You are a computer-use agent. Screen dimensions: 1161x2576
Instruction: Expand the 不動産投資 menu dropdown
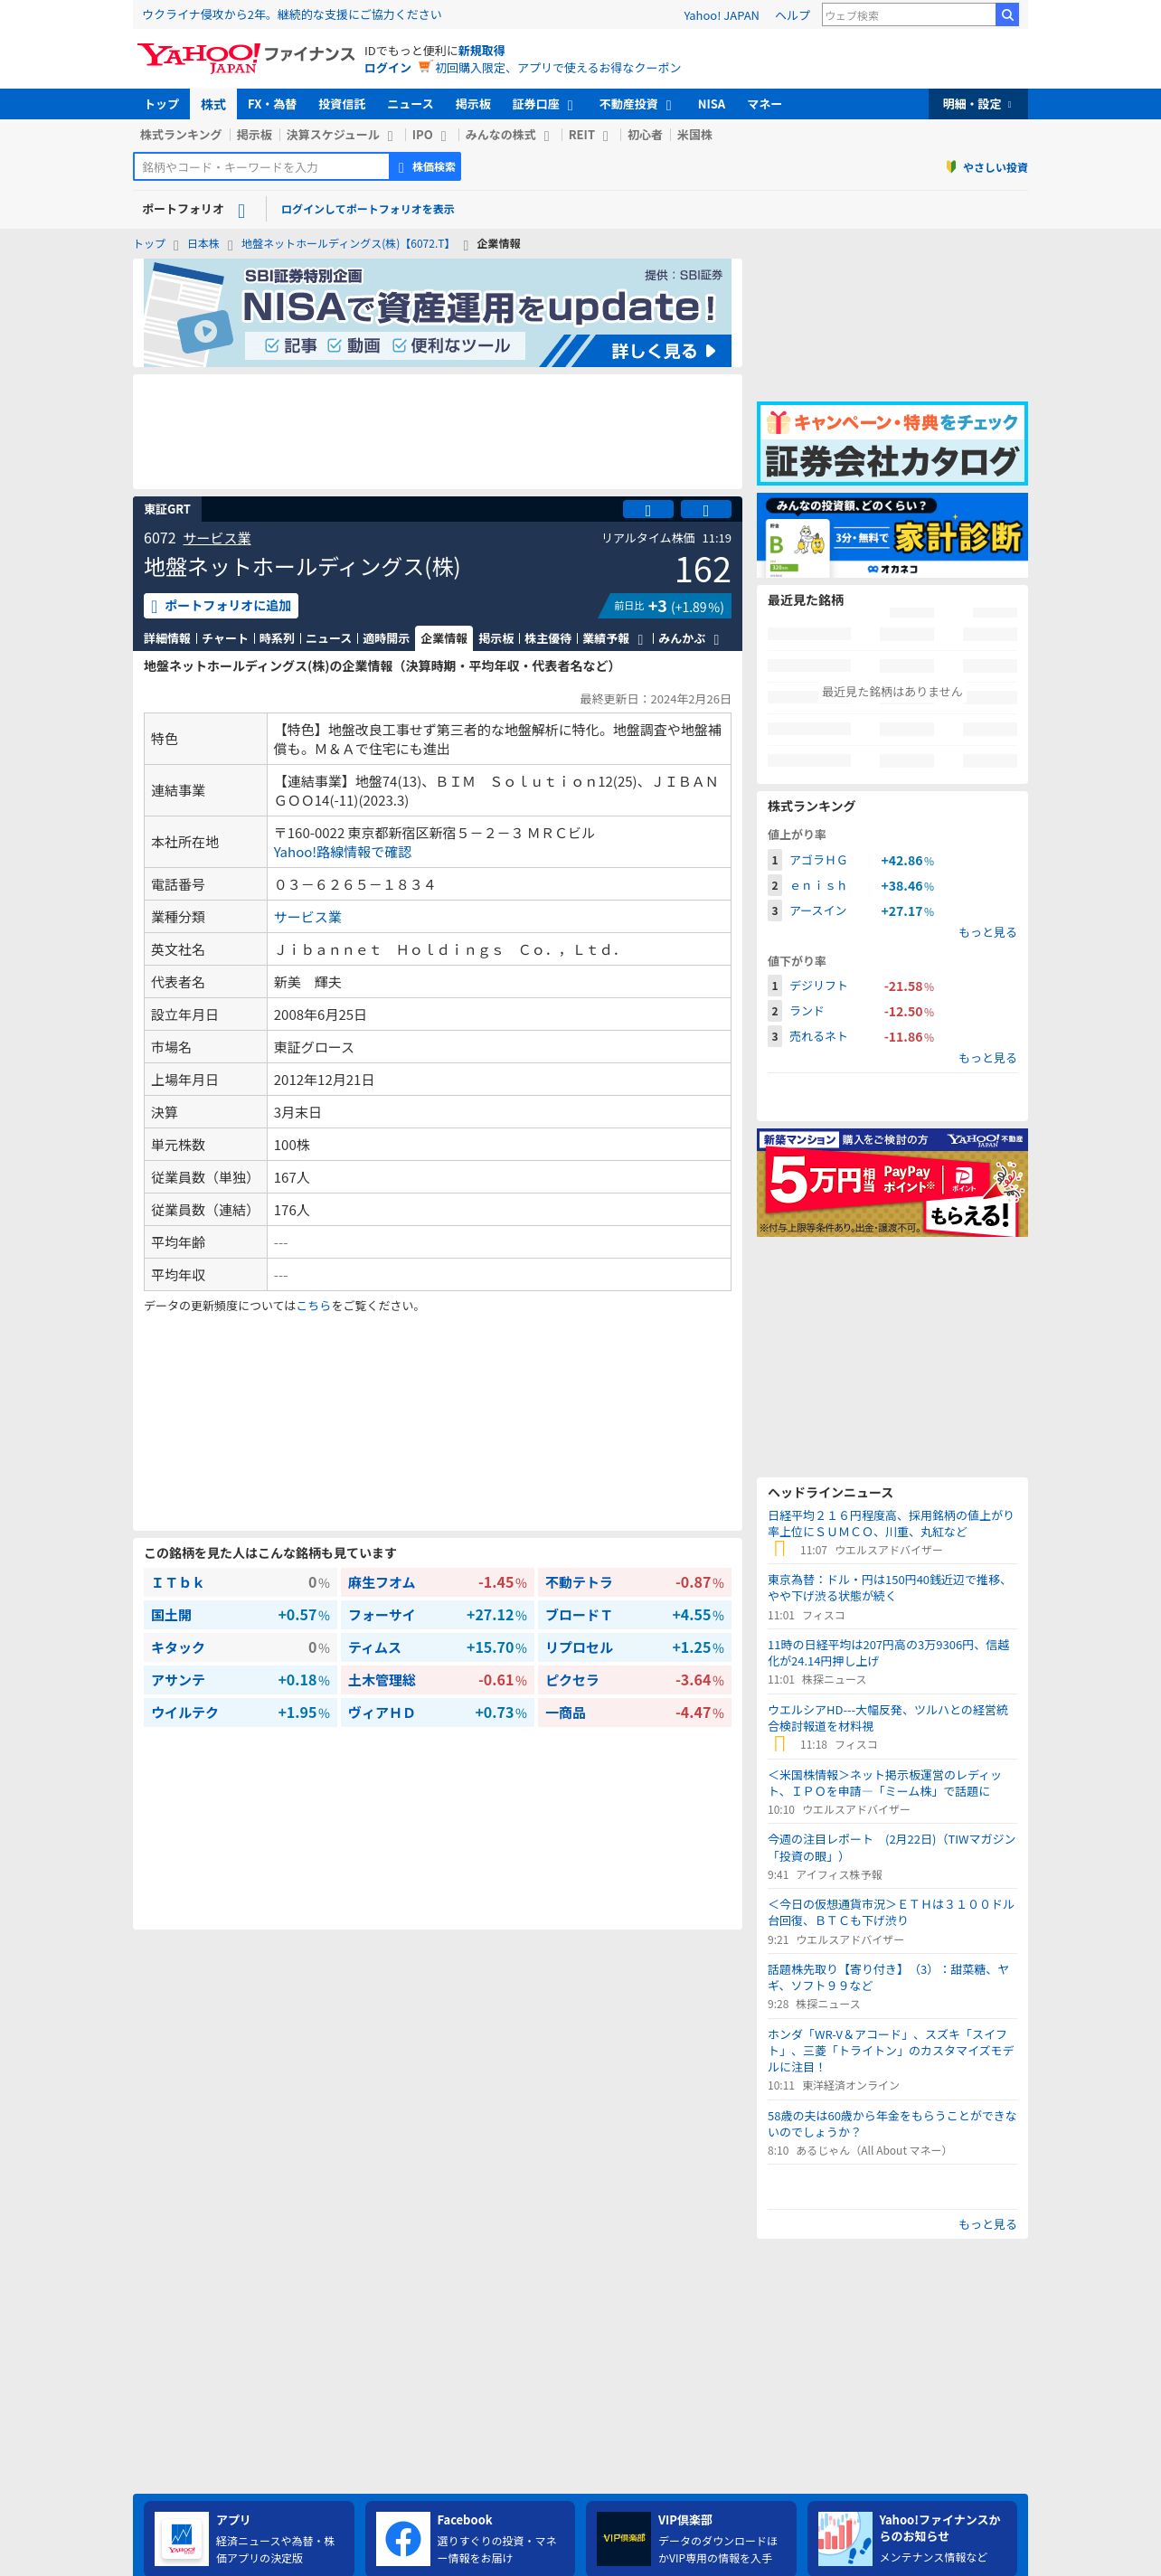click(668, 105)
